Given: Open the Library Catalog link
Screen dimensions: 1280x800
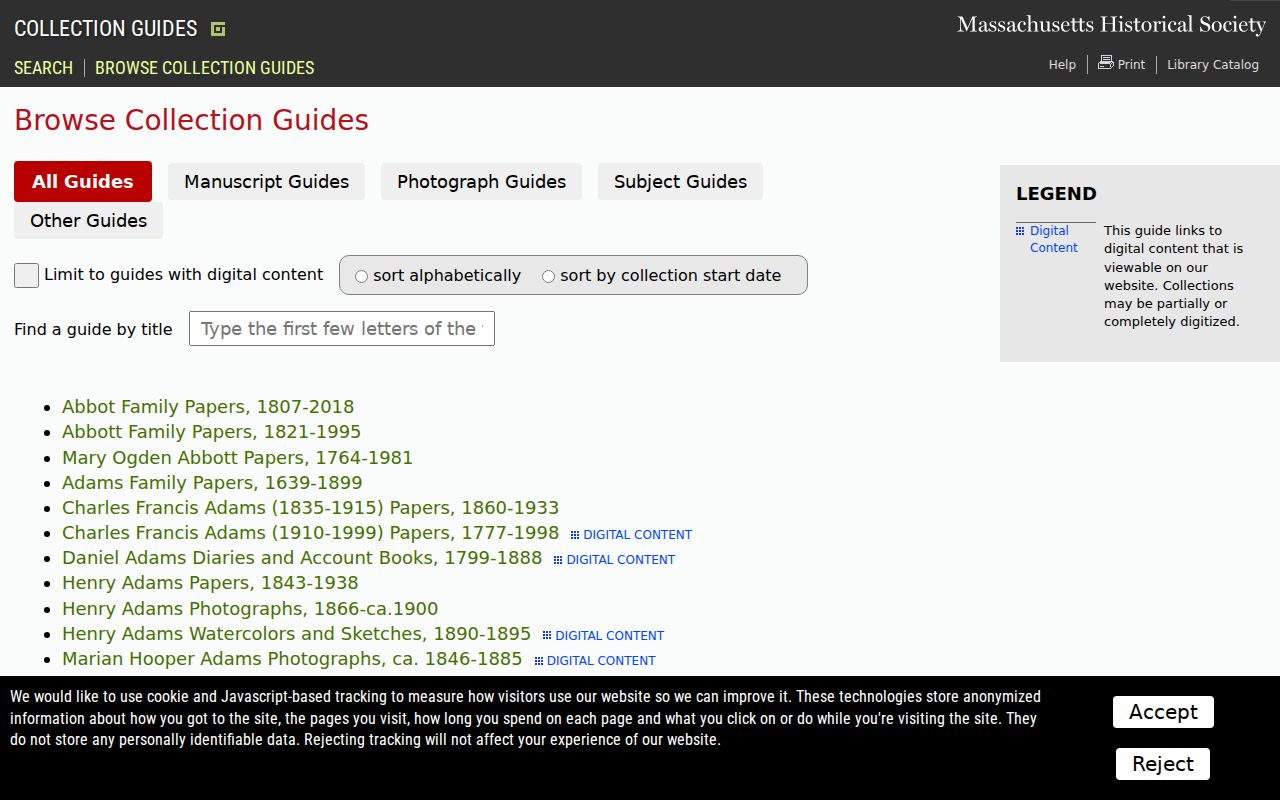Looking at the screenshot, I should (1213, 64).
